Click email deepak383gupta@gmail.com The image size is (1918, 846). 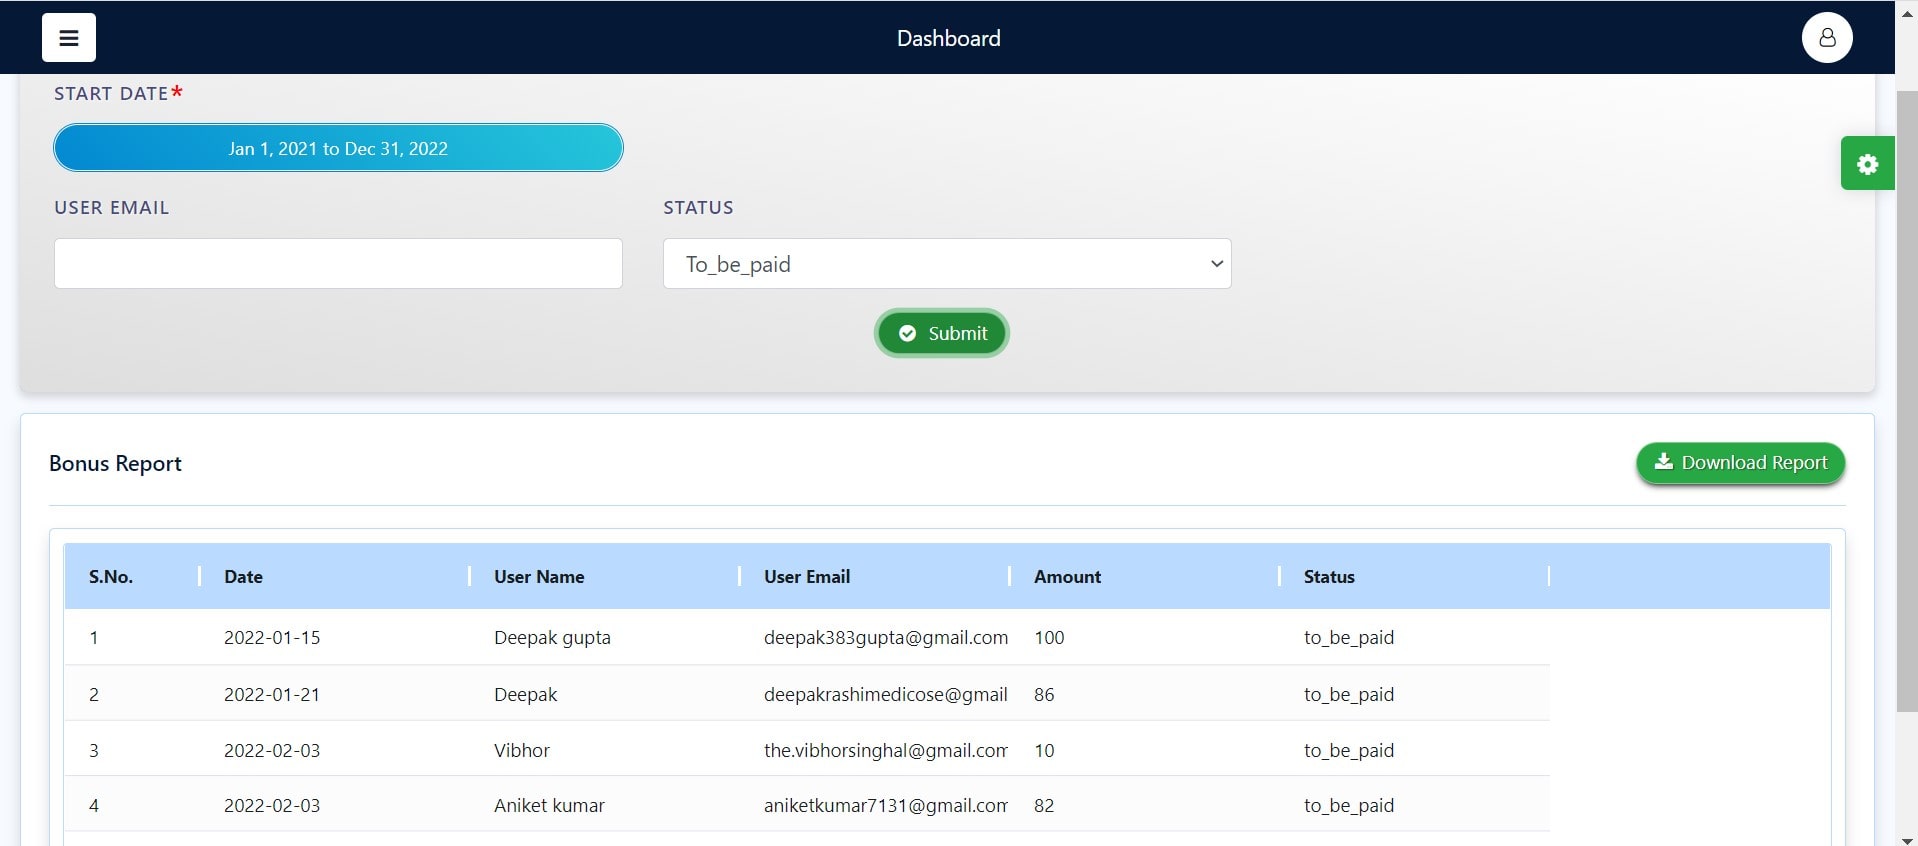point(886,638)
